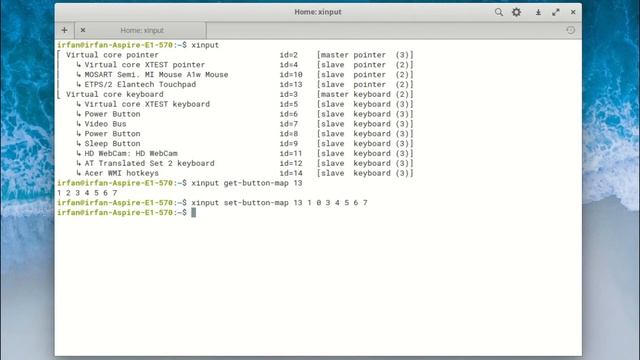Click the 'xinput set-button-map 13' command text
The width and height of the screenshot is (640, 360).
247,202
